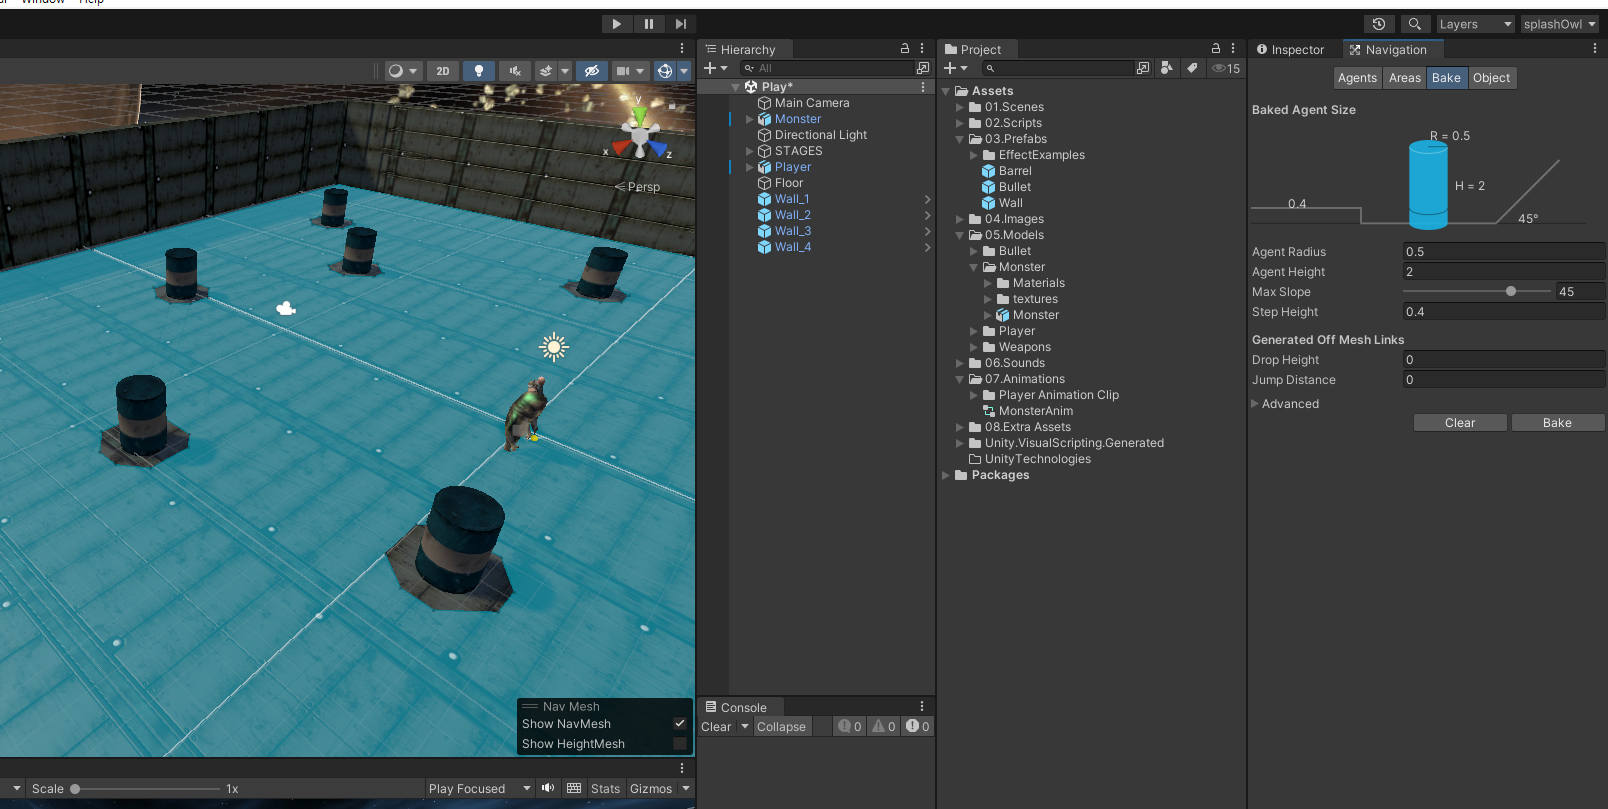Image resolution: width=1608 pixels, height=809 pixels.
Task: Click the Hierarchy panel lock icon
Action: pyautogui.click(x=905, y=48)
